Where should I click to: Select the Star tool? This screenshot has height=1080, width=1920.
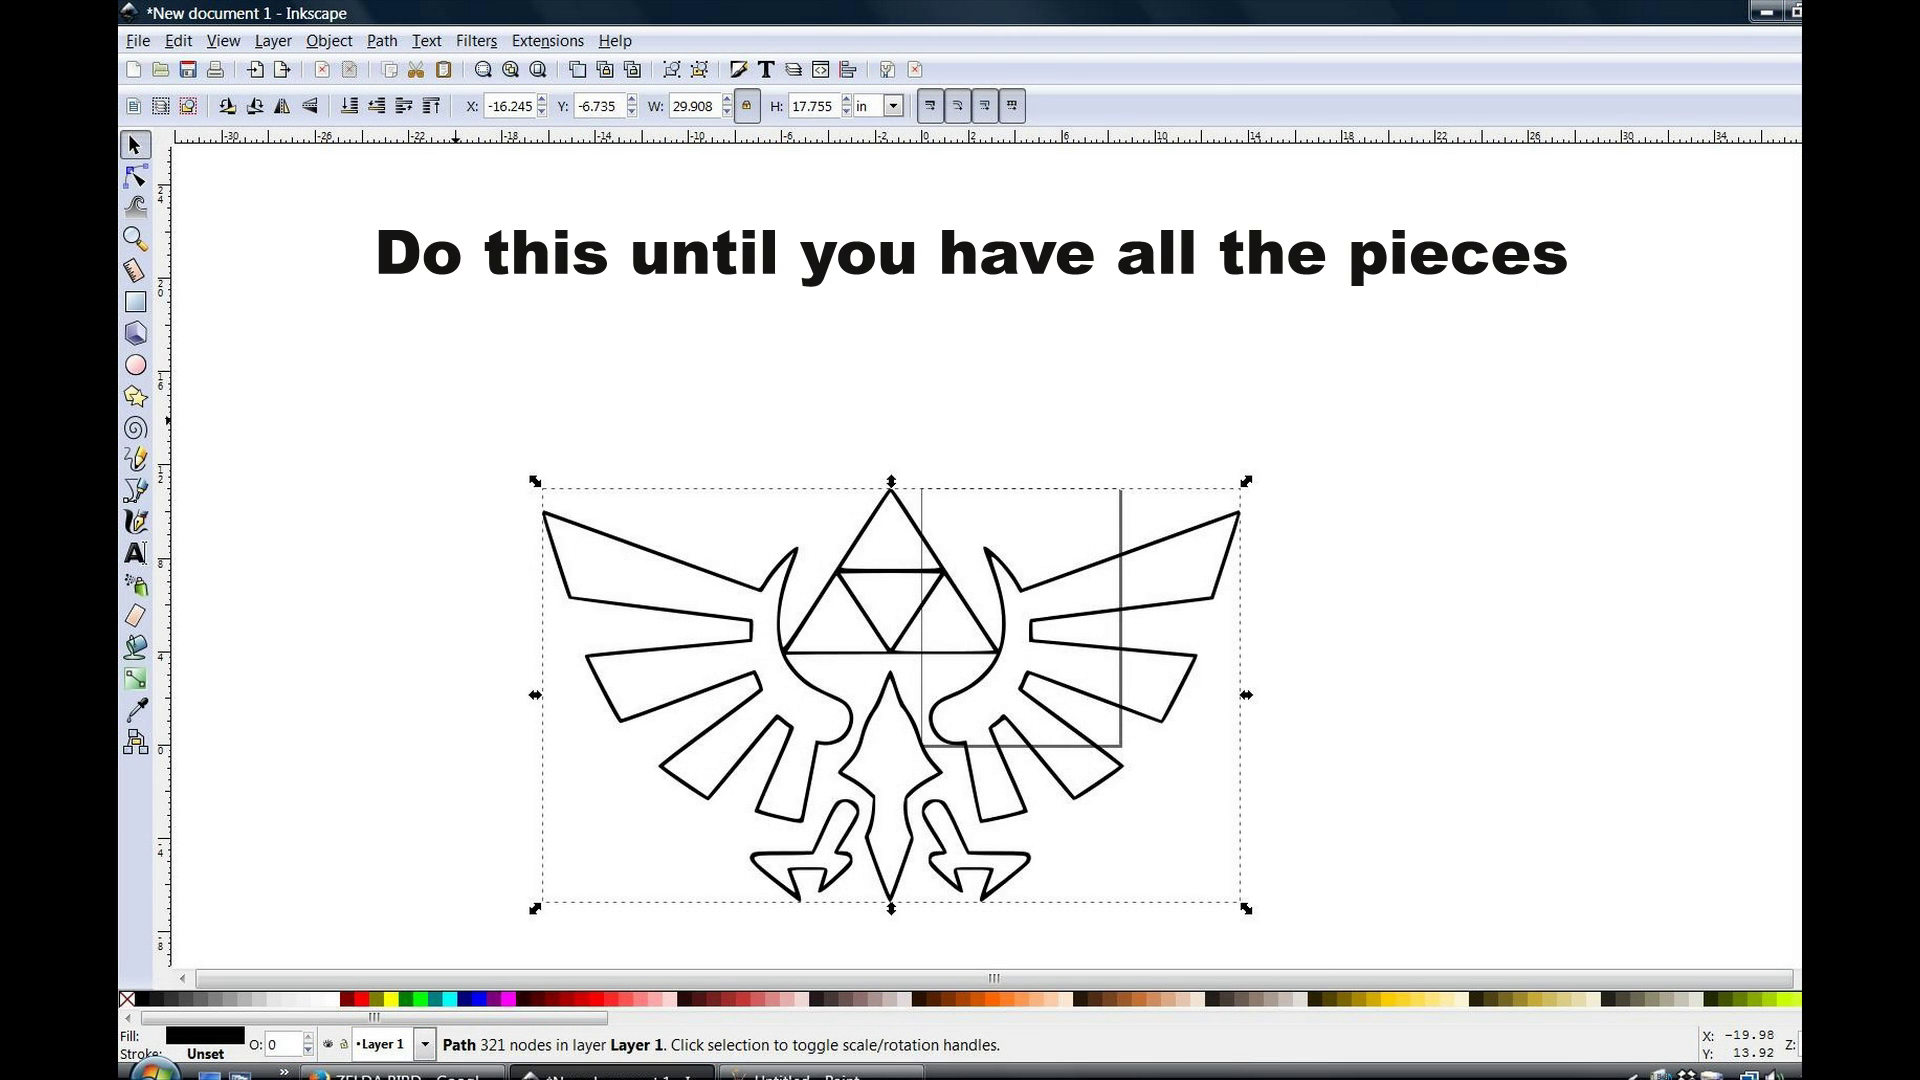[x=135, y=396]
